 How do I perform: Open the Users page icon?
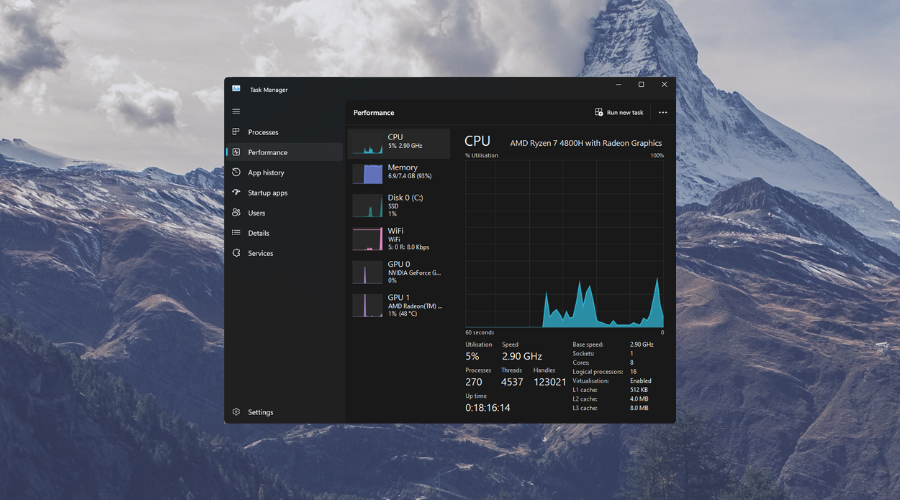coord(236,213)
